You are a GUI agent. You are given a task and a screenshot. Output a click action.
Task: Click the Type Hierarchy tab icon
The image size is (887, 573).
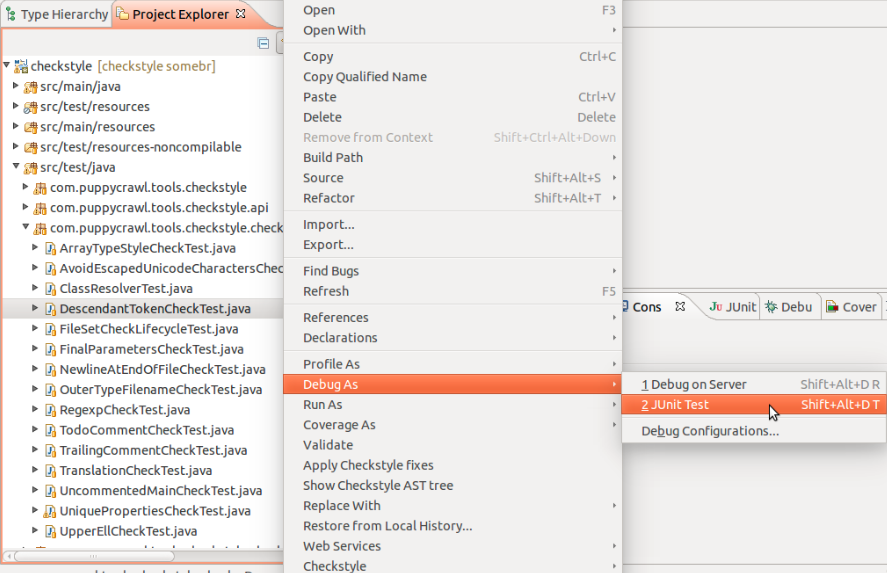(11, 15)
